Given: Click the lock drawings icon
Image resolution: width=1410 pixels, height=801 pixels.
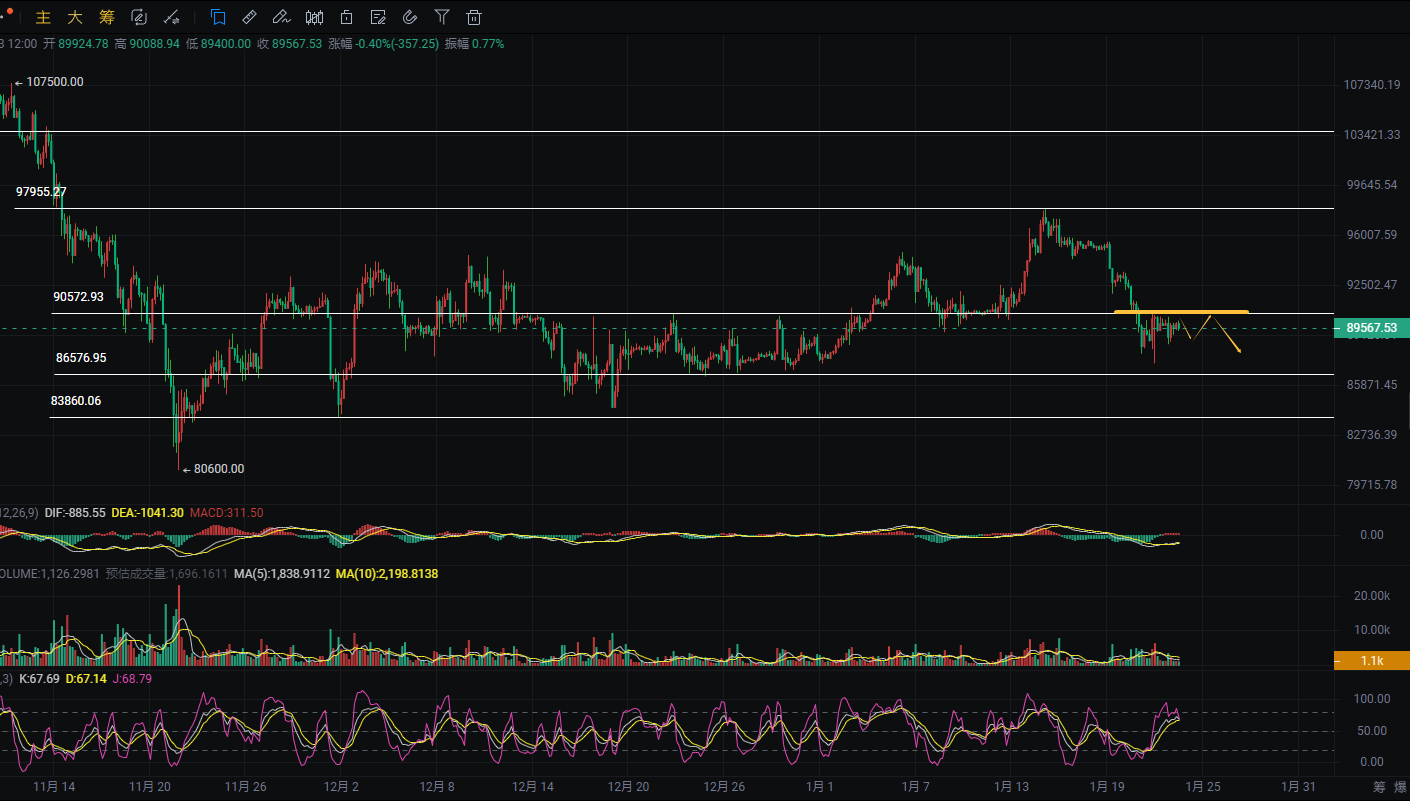Looking at the screenshot, I should (346, 17).
